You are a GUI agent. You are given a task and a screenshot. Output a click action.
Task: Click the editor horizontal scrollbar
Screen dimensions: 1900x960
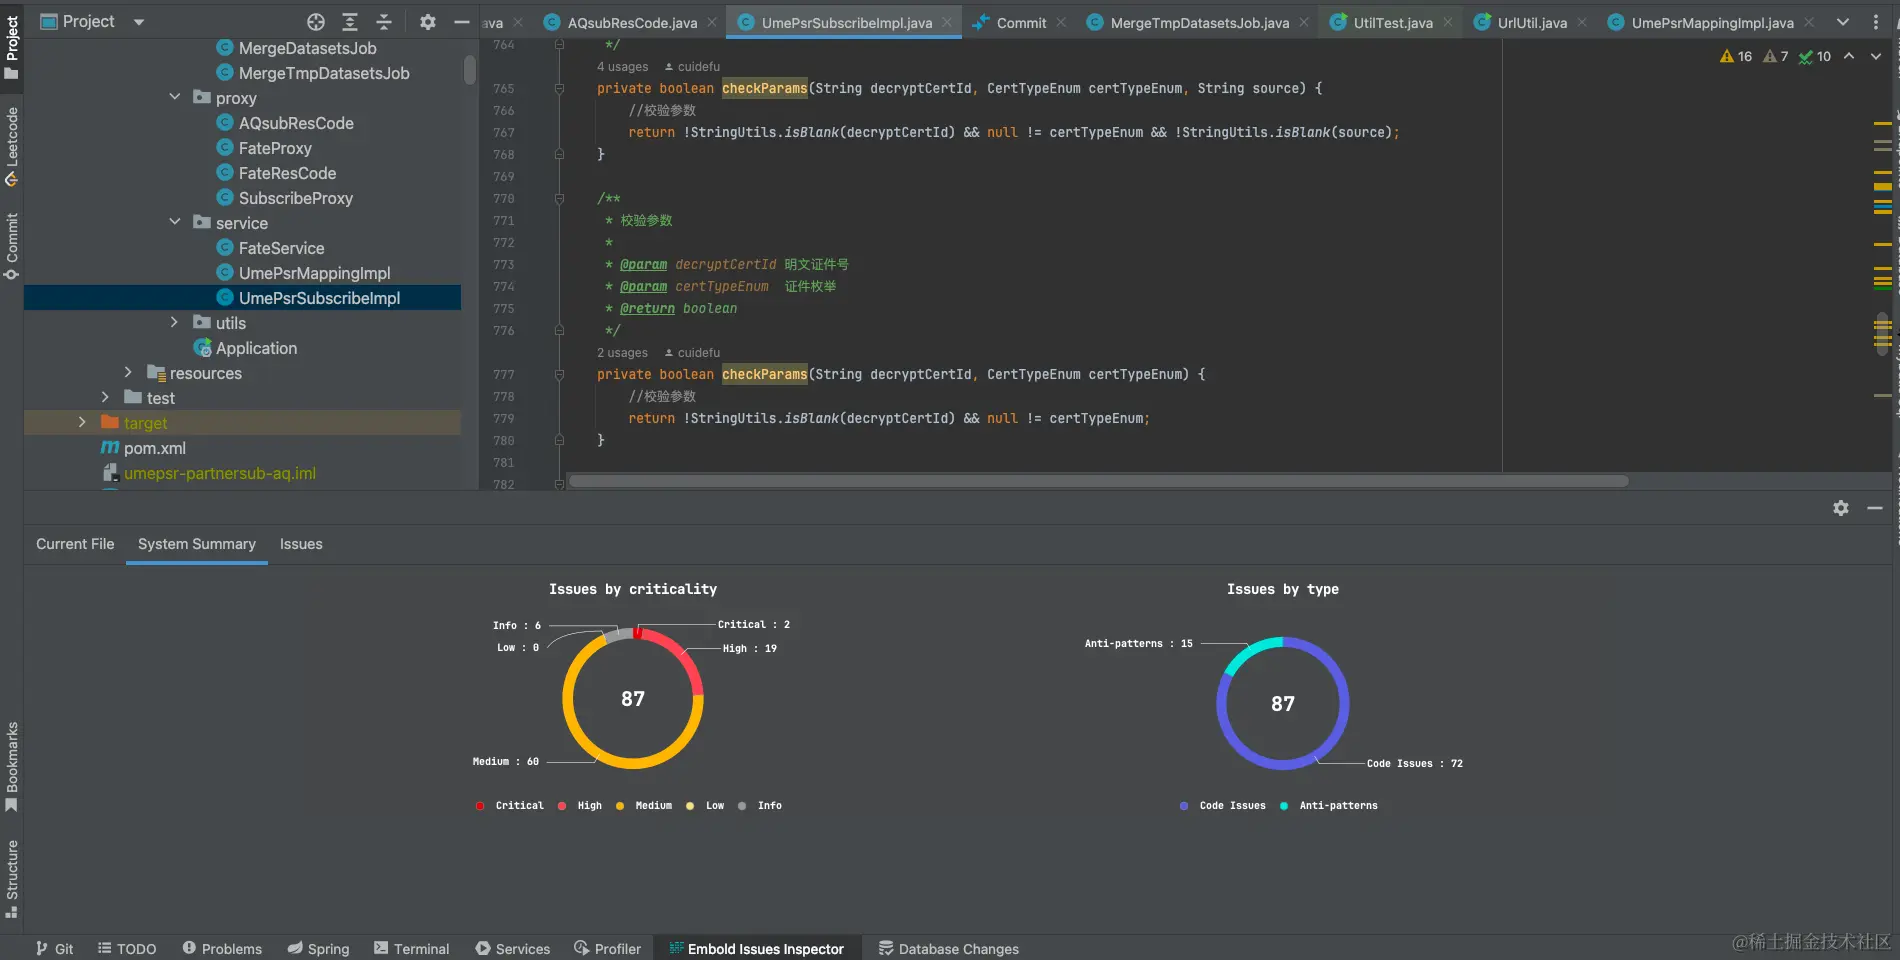point(1098,481)
